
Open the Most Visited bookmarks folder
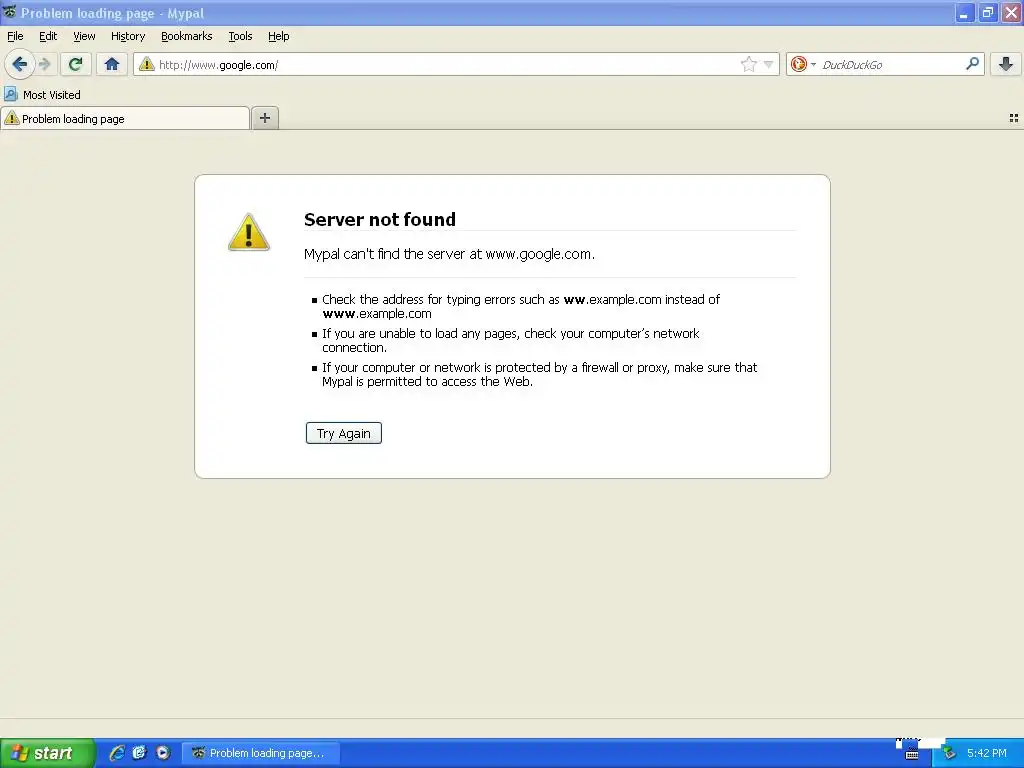tap(42, 95)
